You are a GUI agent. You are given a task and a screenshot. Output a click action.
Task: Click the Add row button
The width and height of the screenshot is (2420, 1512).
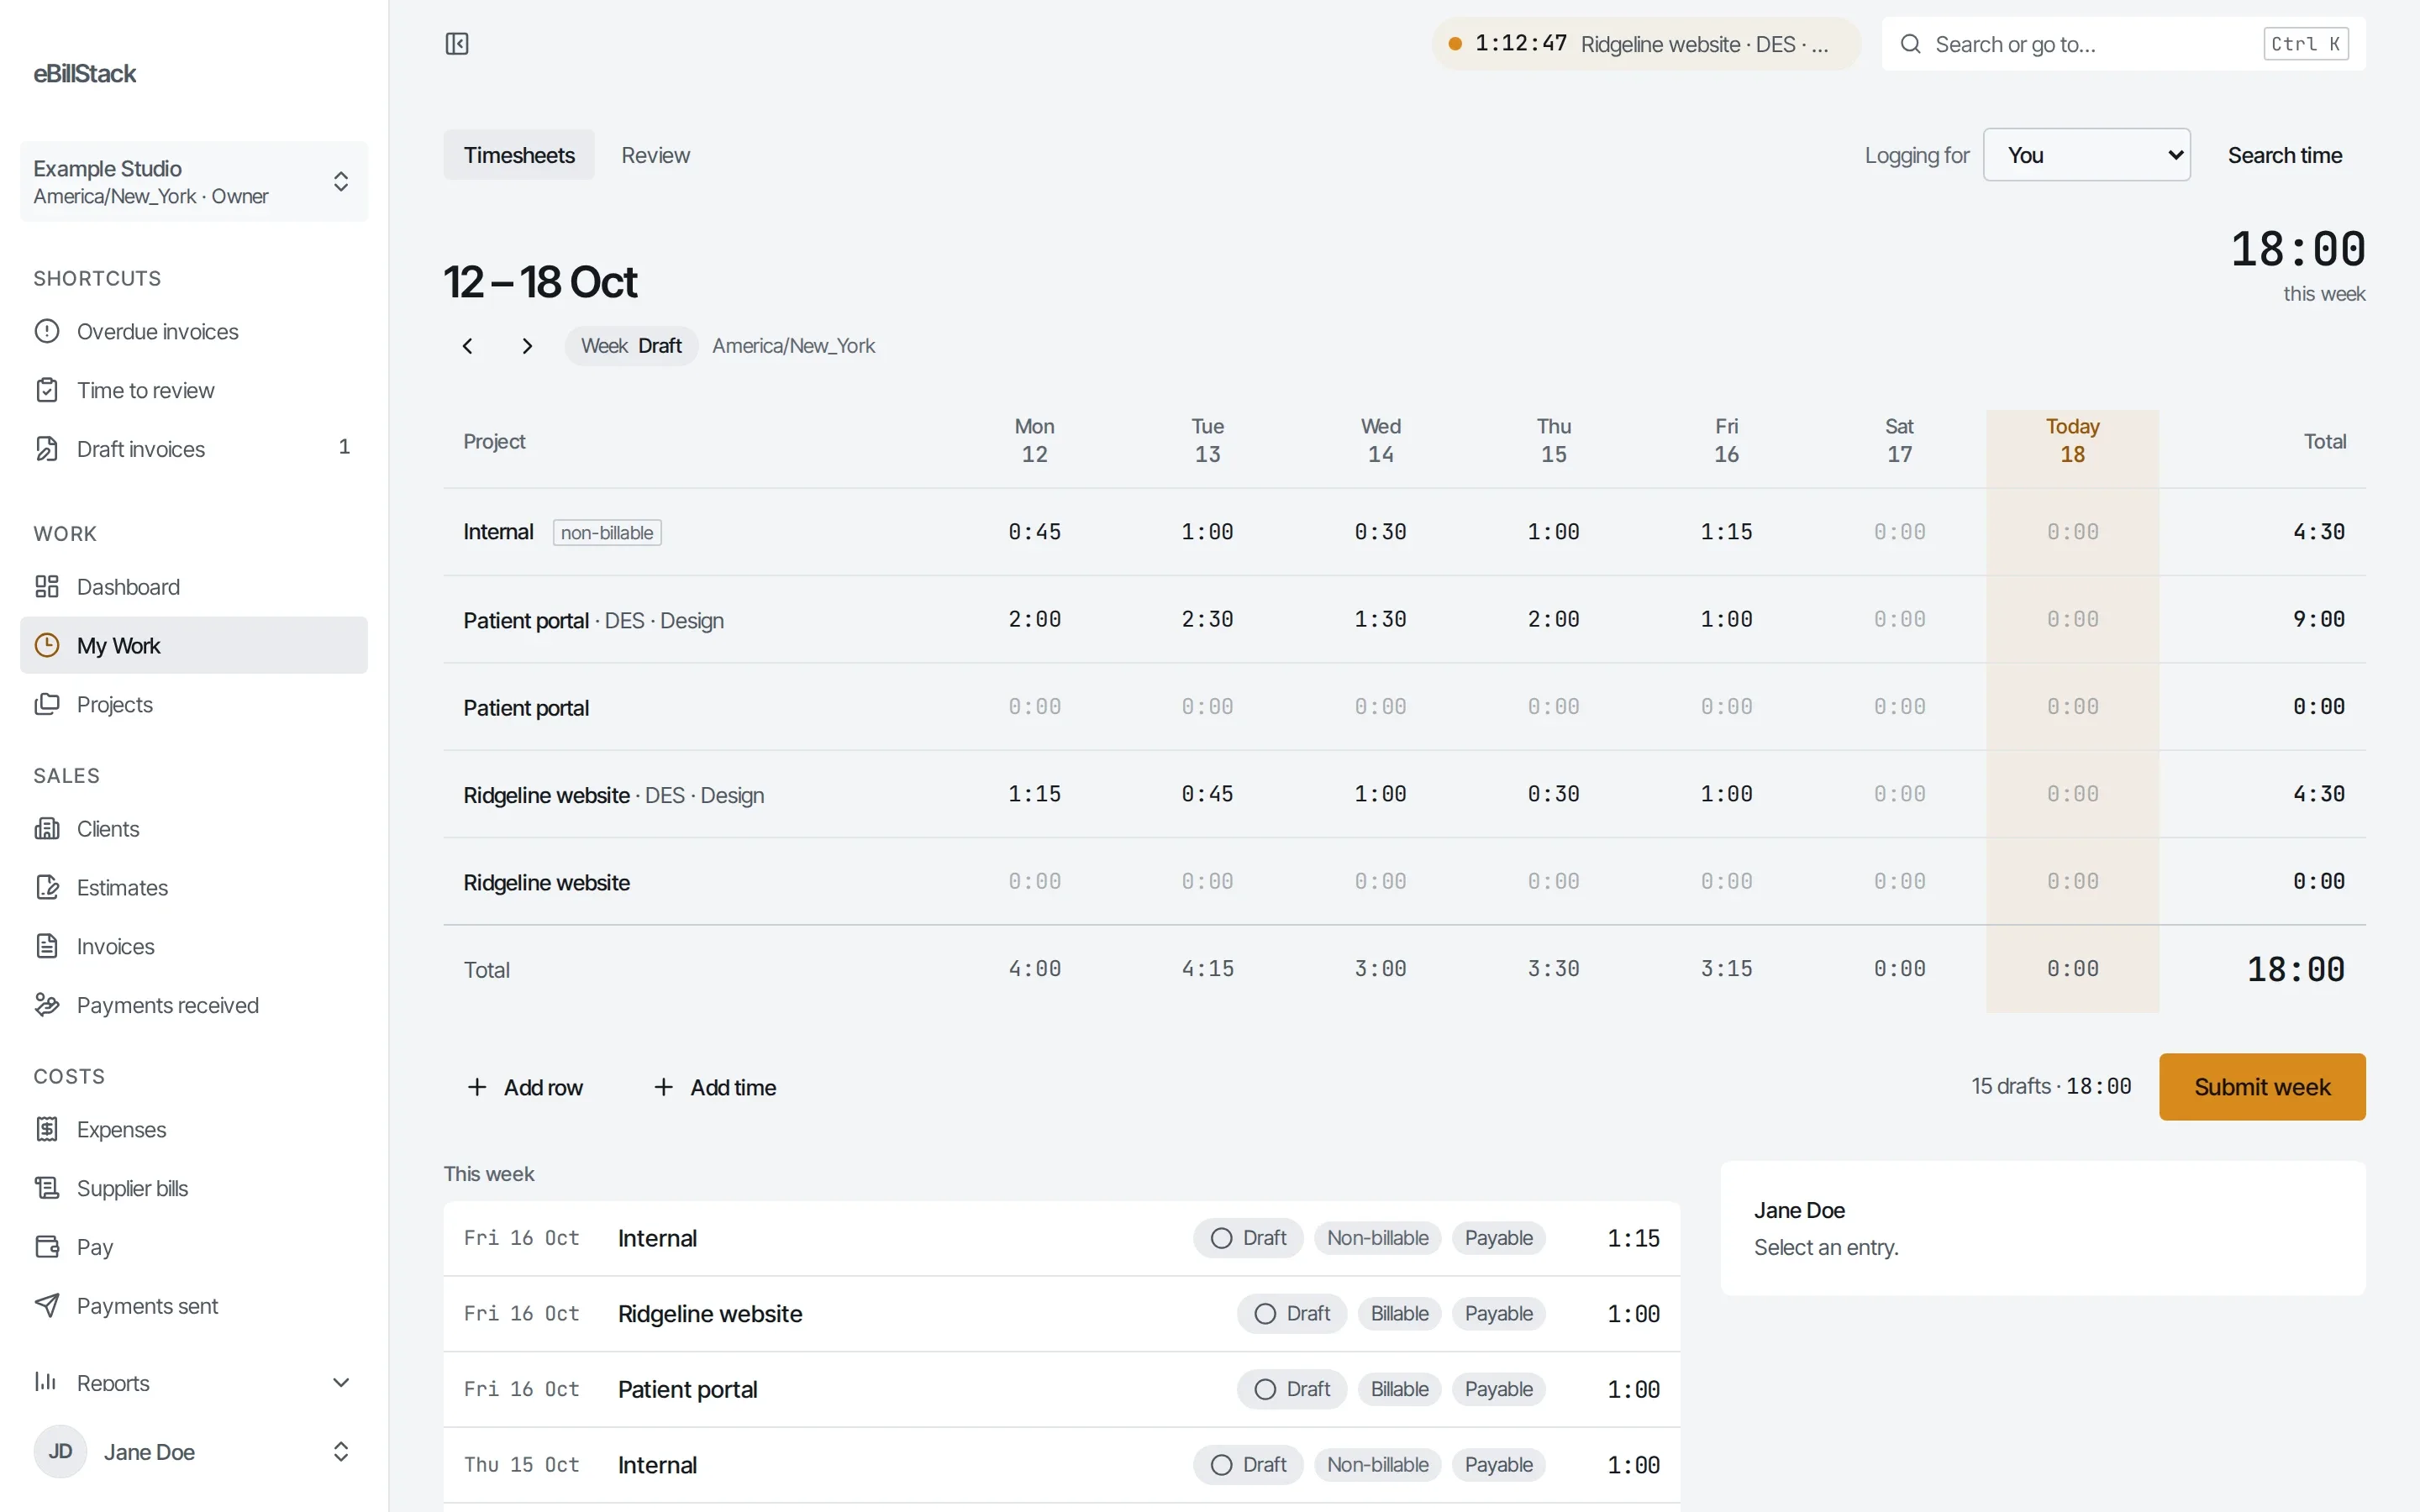click(525, 1087)
